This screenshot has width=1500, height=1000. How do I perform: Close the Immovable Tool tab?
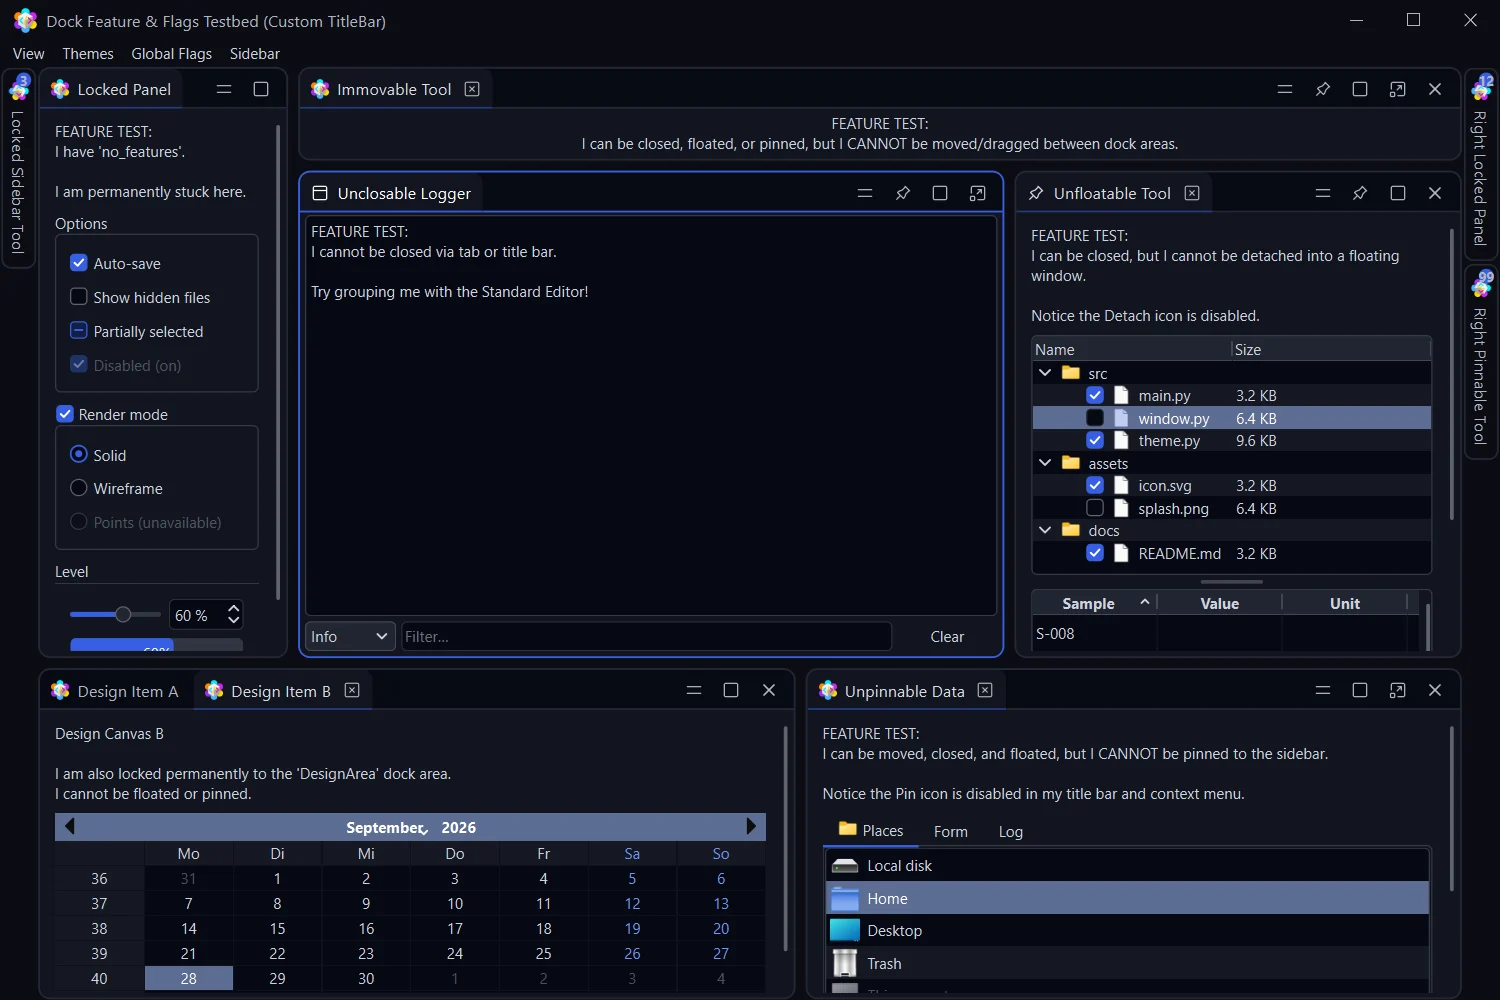[472, 89]
